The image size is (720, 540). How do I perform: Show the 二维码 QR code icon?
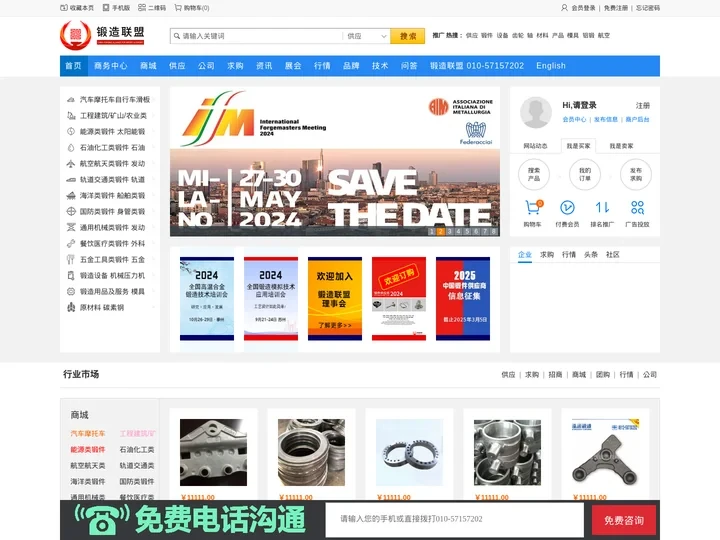pyautogui.click(x=142, y=8)
